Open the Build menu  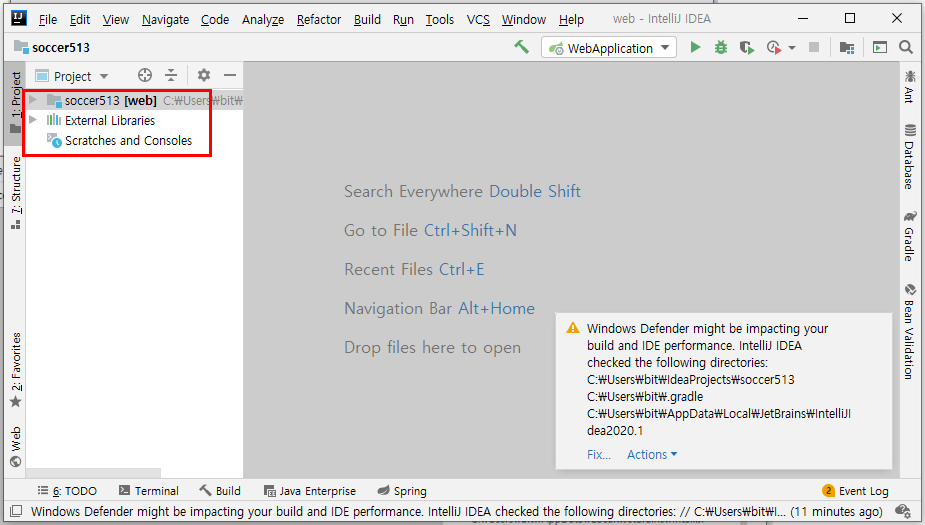(x=367, y=19)
